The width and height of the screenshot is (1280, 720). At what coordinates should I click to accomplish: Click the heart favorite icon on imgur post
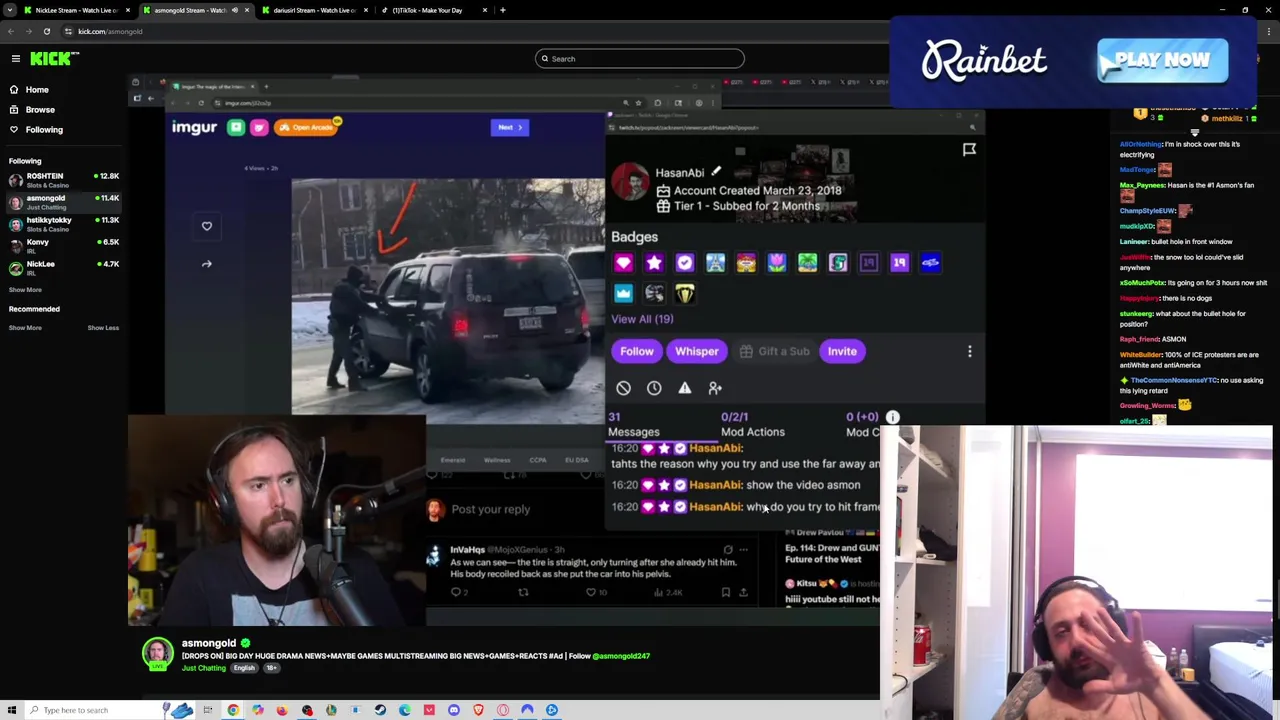tap(207, 226)
